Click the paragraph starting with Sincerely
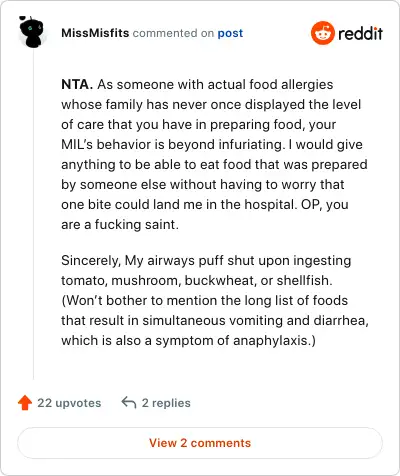400x476 pixels. [x=215, y=300]
